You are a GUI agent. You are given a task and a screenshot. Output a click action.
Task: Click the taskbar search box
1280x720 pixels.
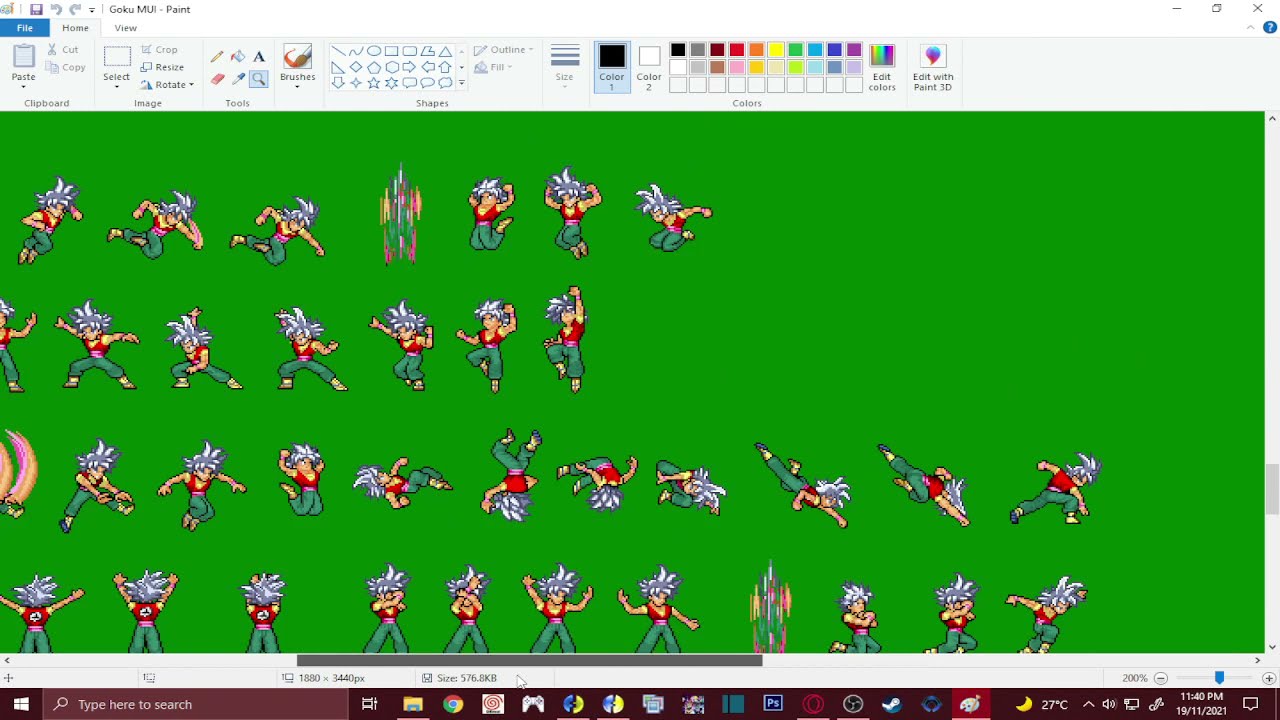point(196,704)
